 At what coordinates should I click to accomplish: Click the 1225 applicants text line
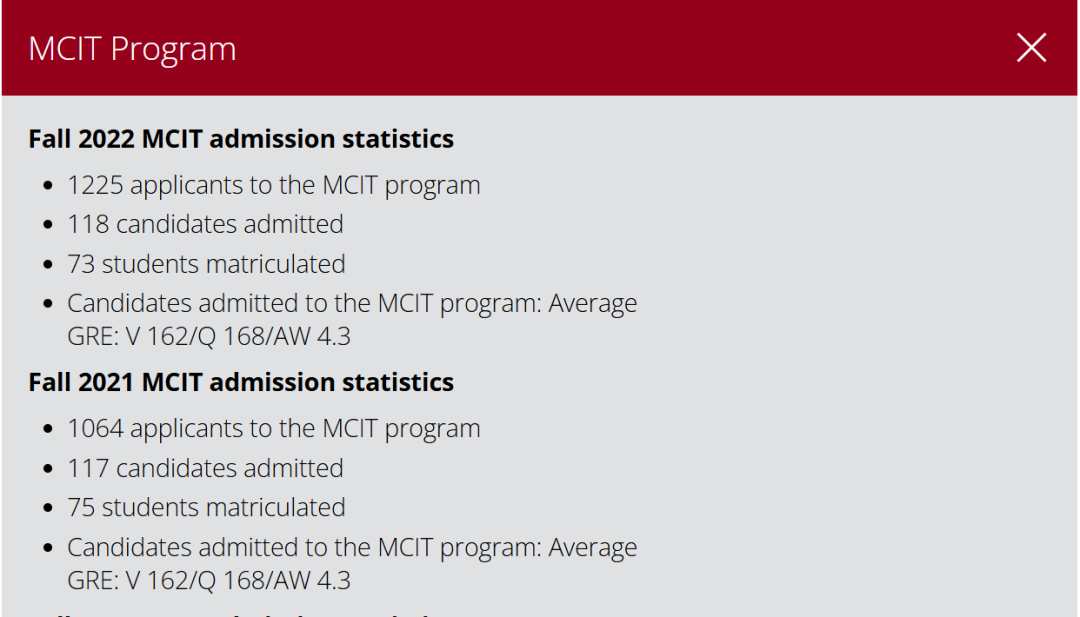273,185
